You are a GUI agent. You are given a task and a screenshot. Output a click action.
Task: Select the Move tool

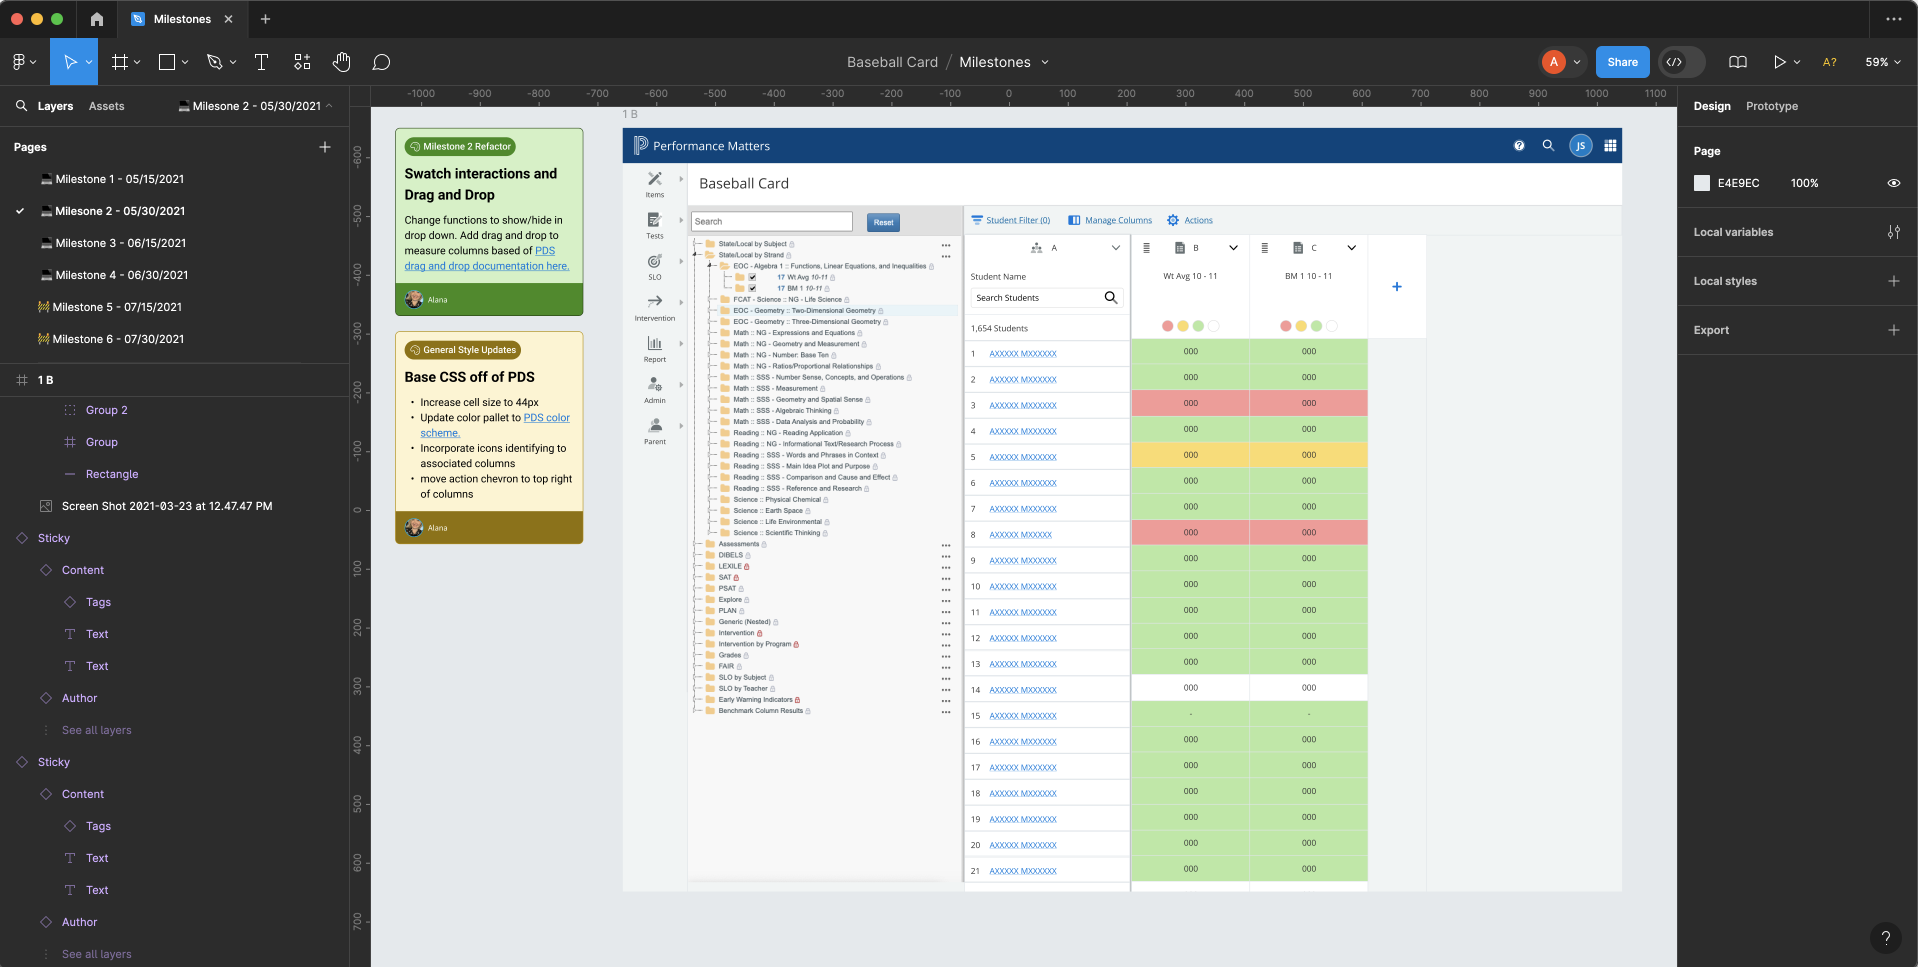click(x=69, y=62)
